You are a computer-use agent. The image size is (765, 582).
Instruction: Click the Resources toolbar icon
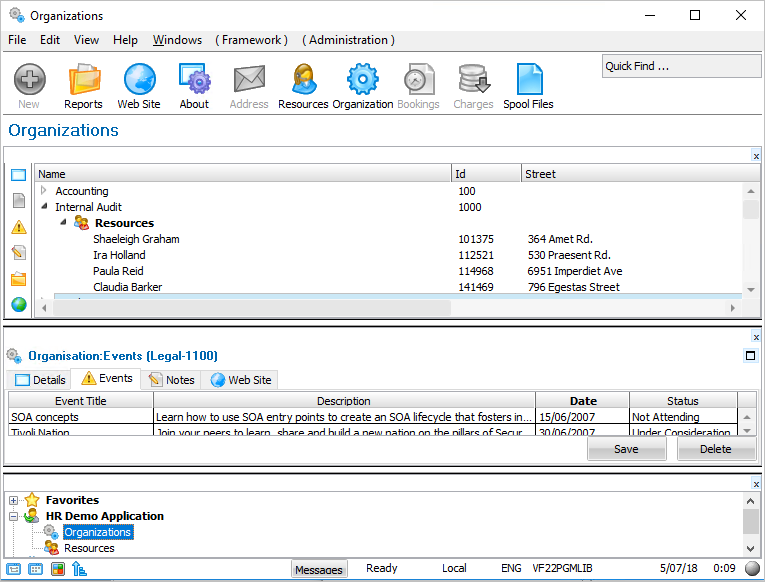click(x=303, y=85)
